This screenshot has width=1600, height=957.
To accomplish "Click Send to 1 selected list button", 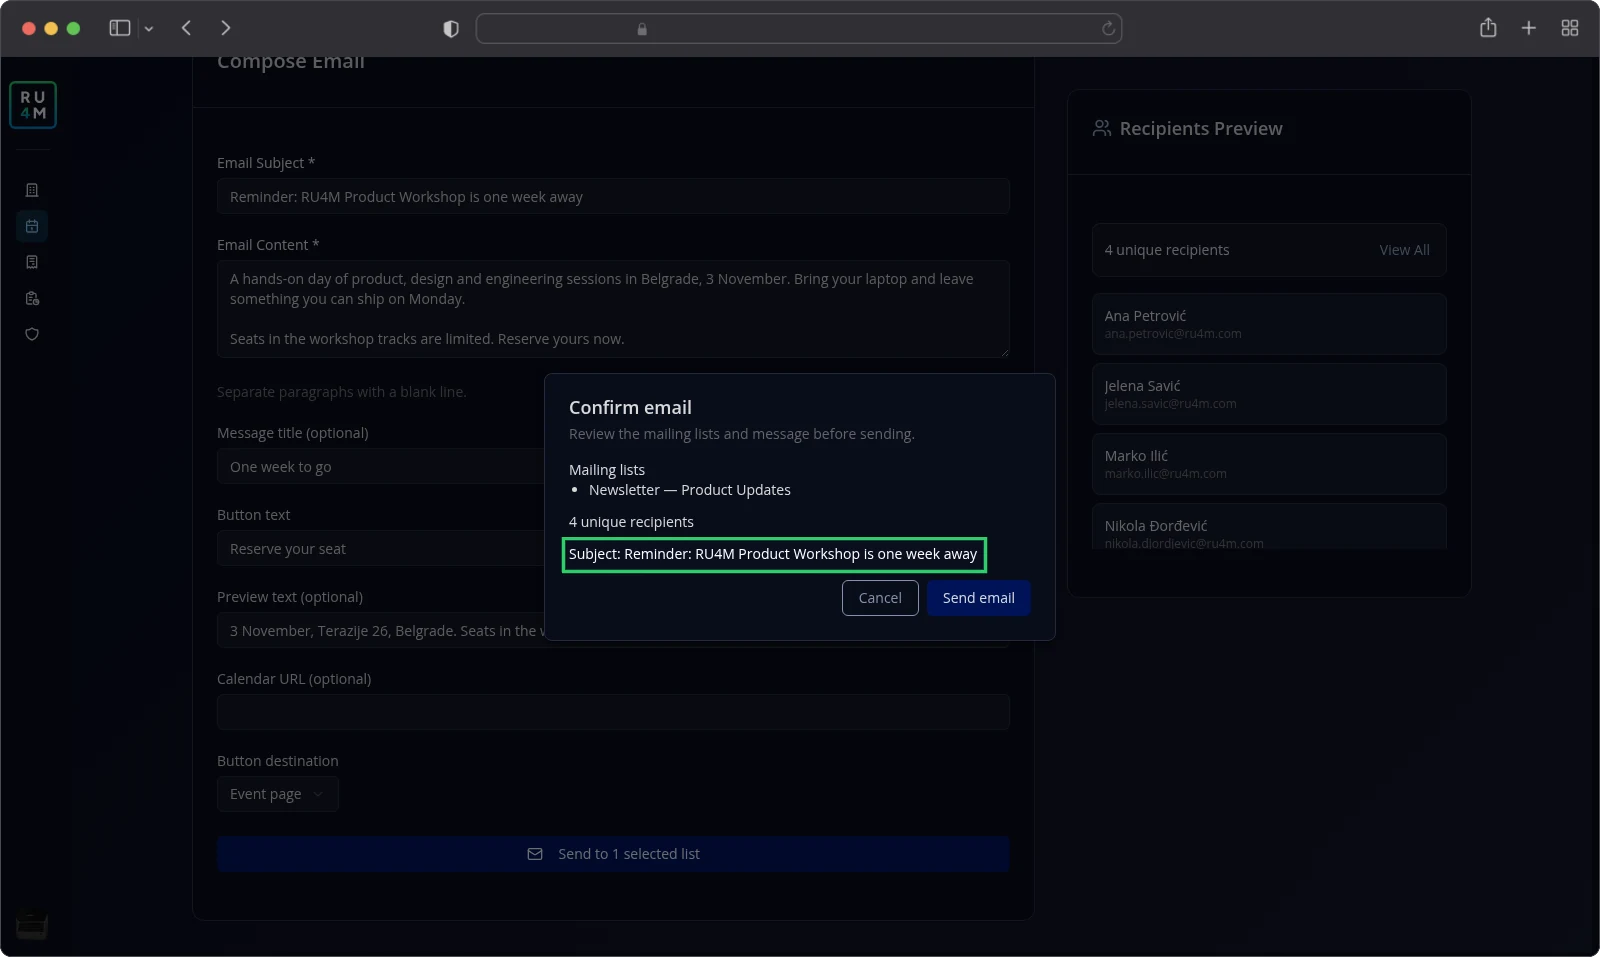I will [x=613, y=854].
